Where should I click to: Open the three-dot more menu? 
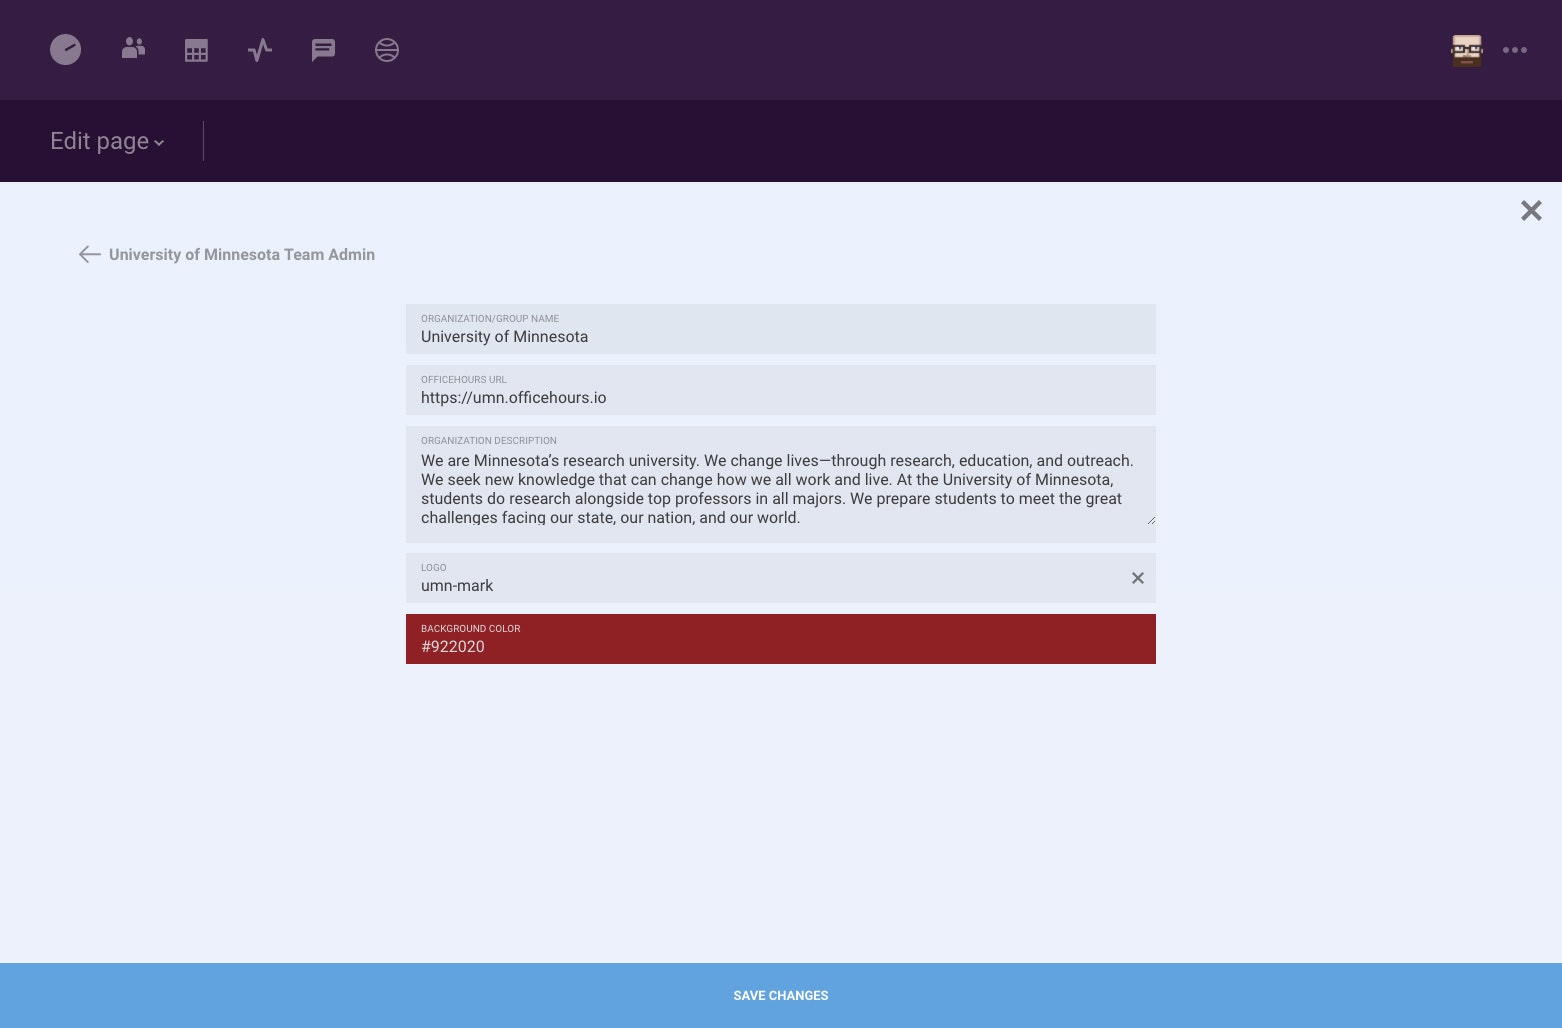(1515, 50)
